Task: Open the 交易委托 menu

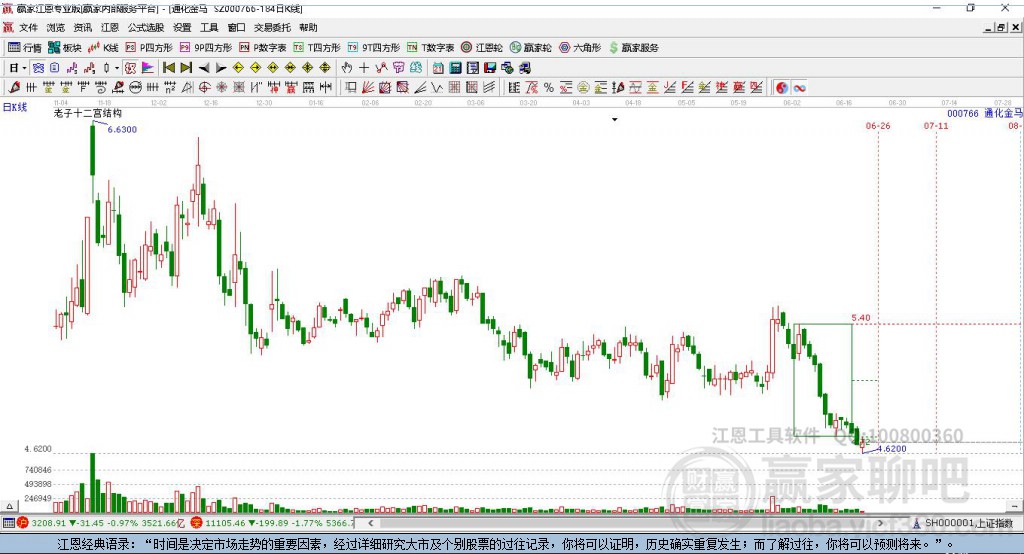Action: pos(272,27)
